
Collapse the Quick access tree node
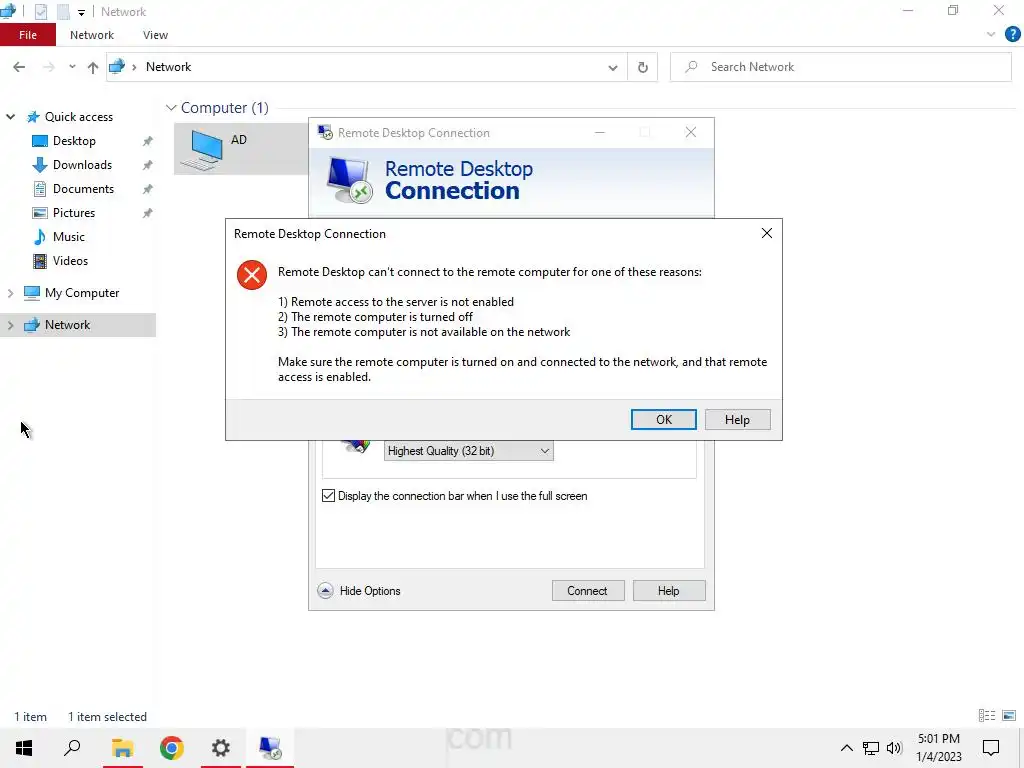pos(10,117)
